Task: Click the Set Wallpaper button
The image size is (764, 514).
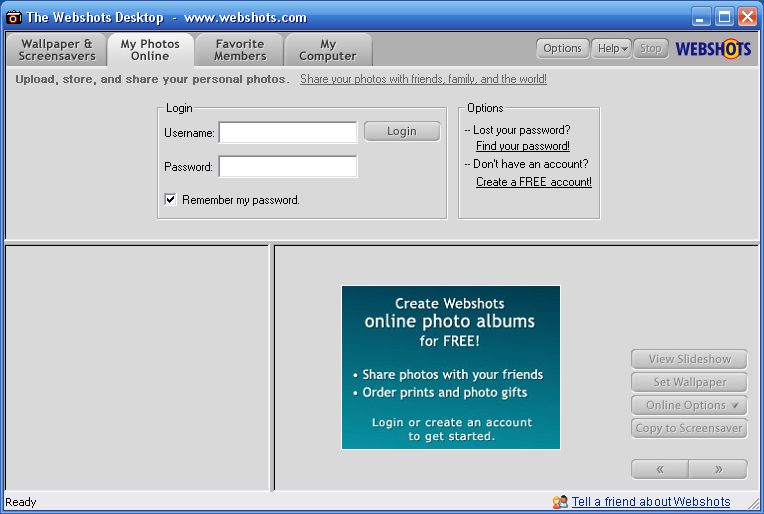Action: [x=689, y=382]
